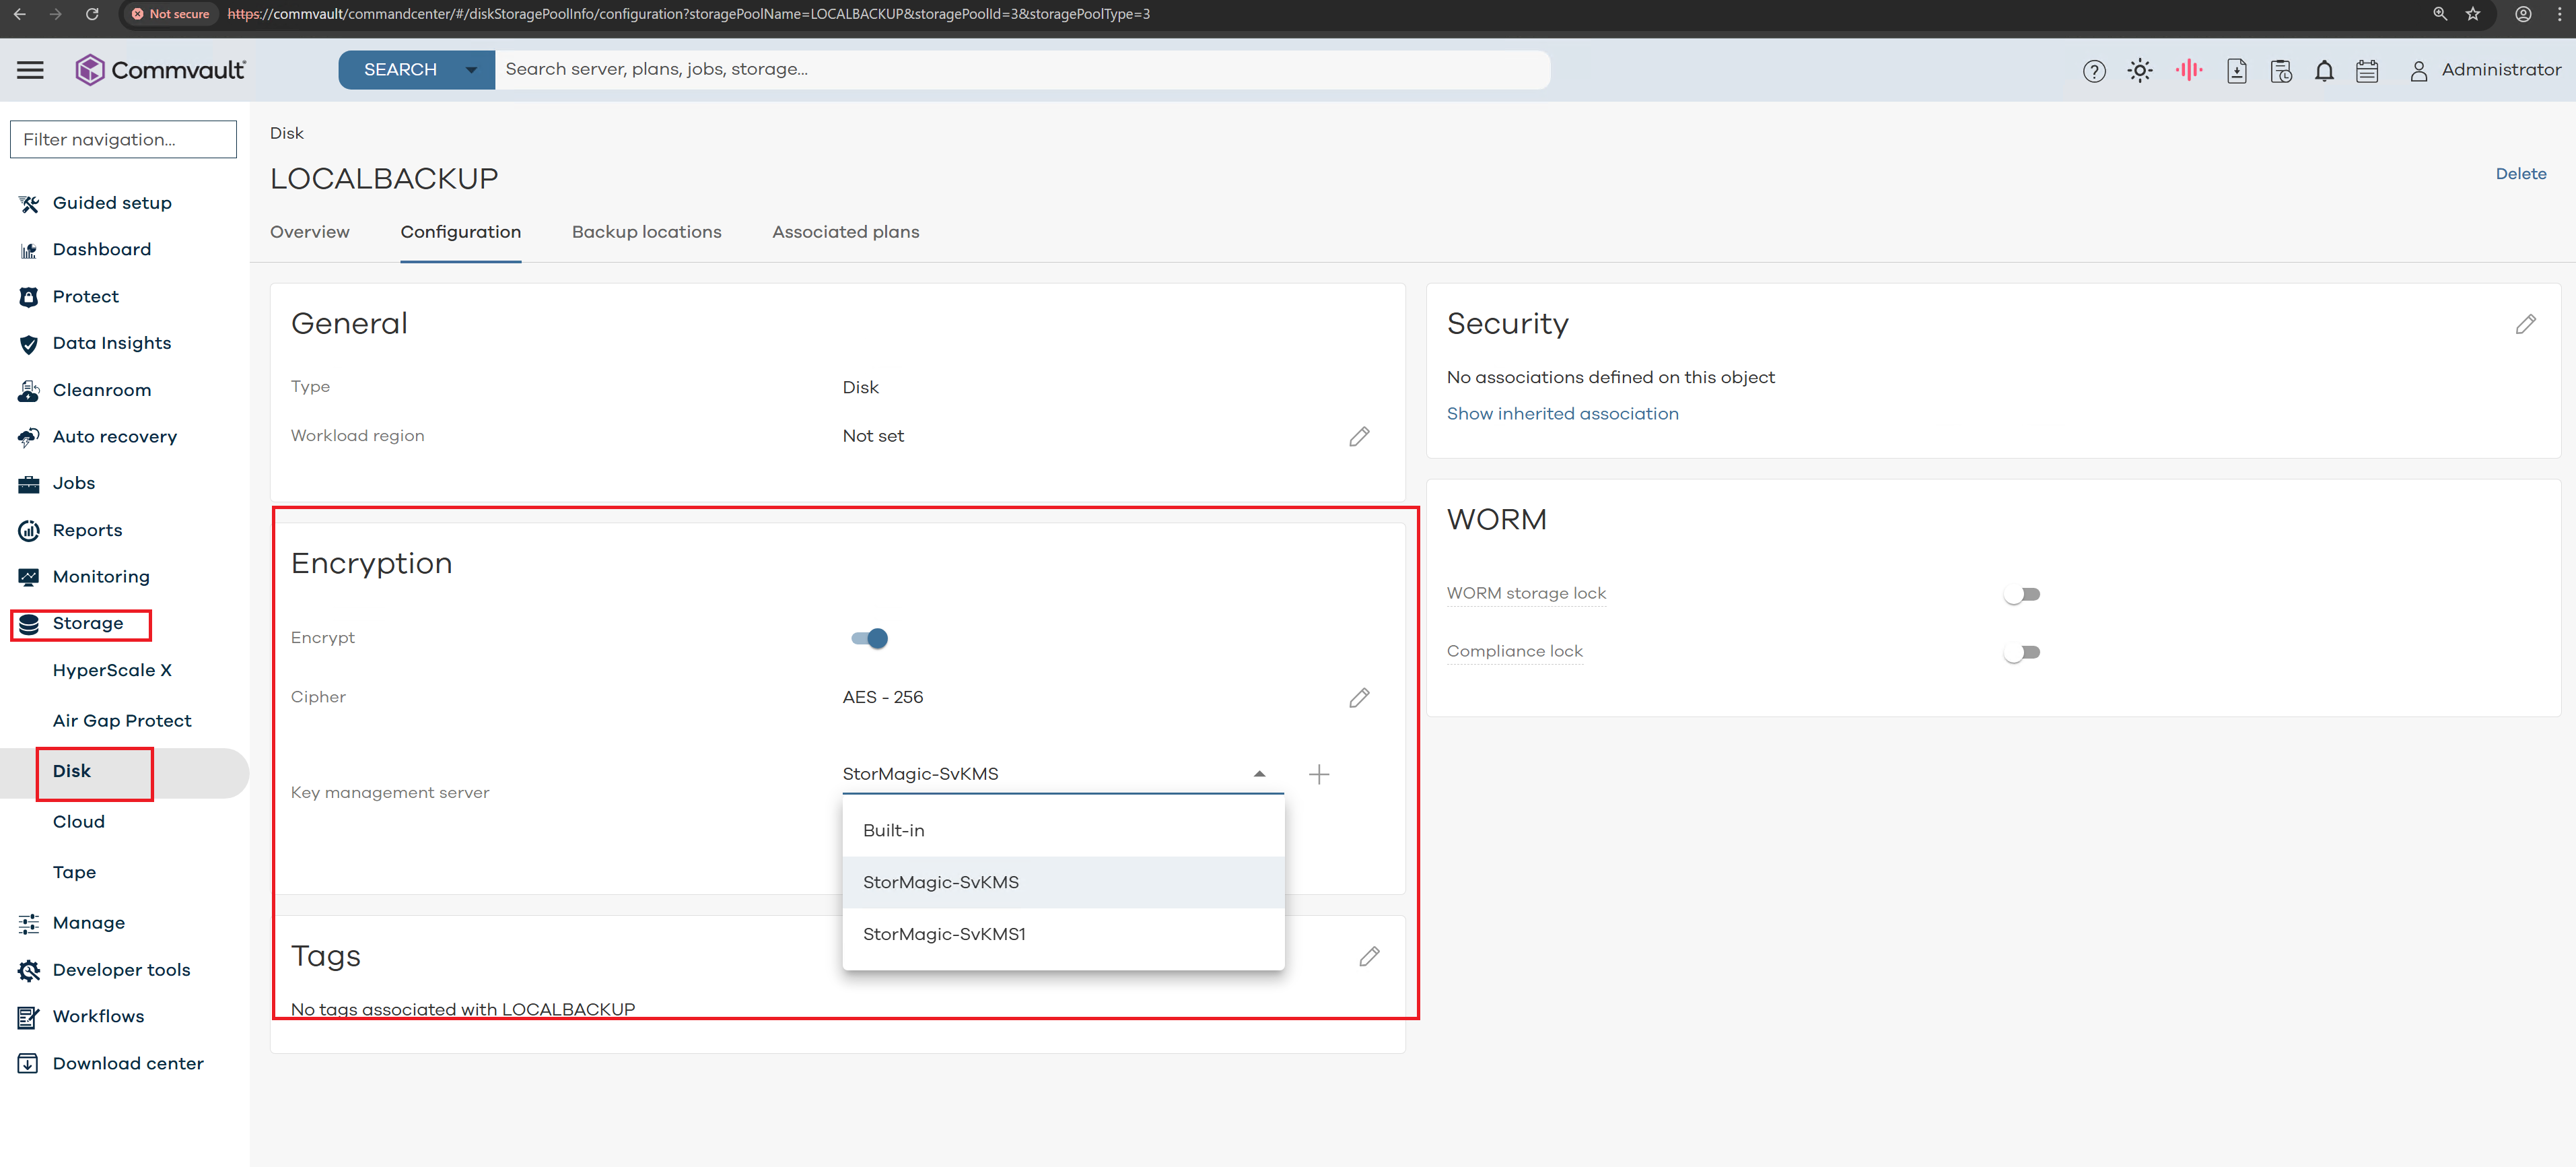This screenshot has width=2576, height=1167.
Task: Open Protect in sidebar
Action: point(85,297)
